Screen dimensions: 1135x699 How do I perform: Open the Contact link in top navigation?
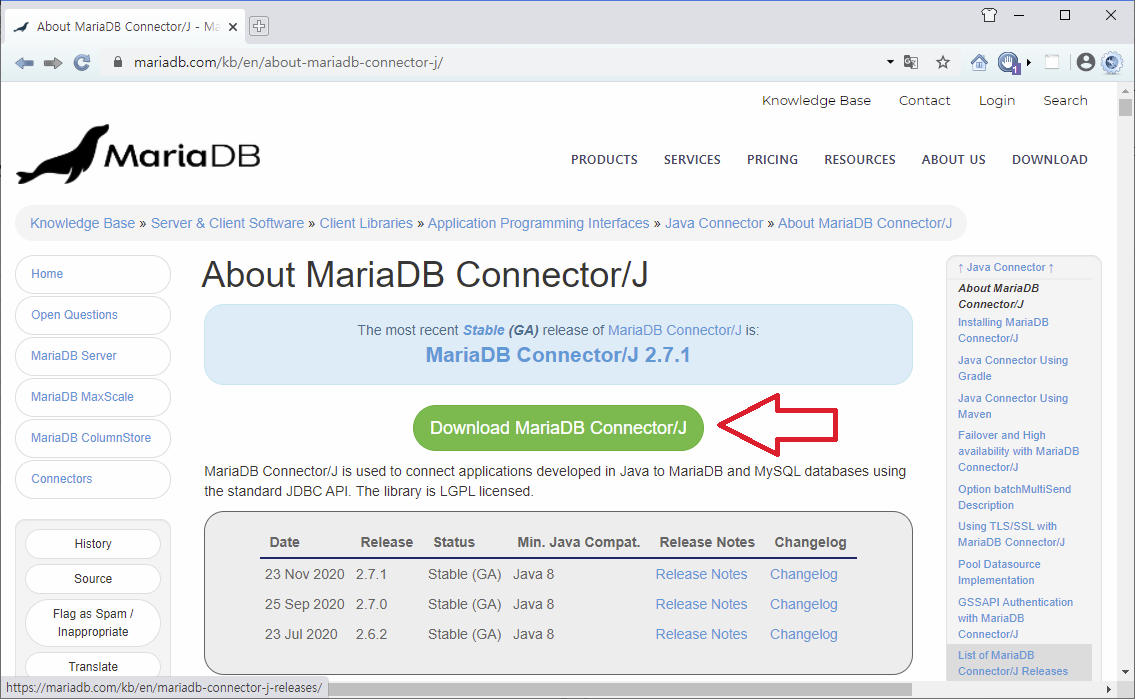[924, 101]
